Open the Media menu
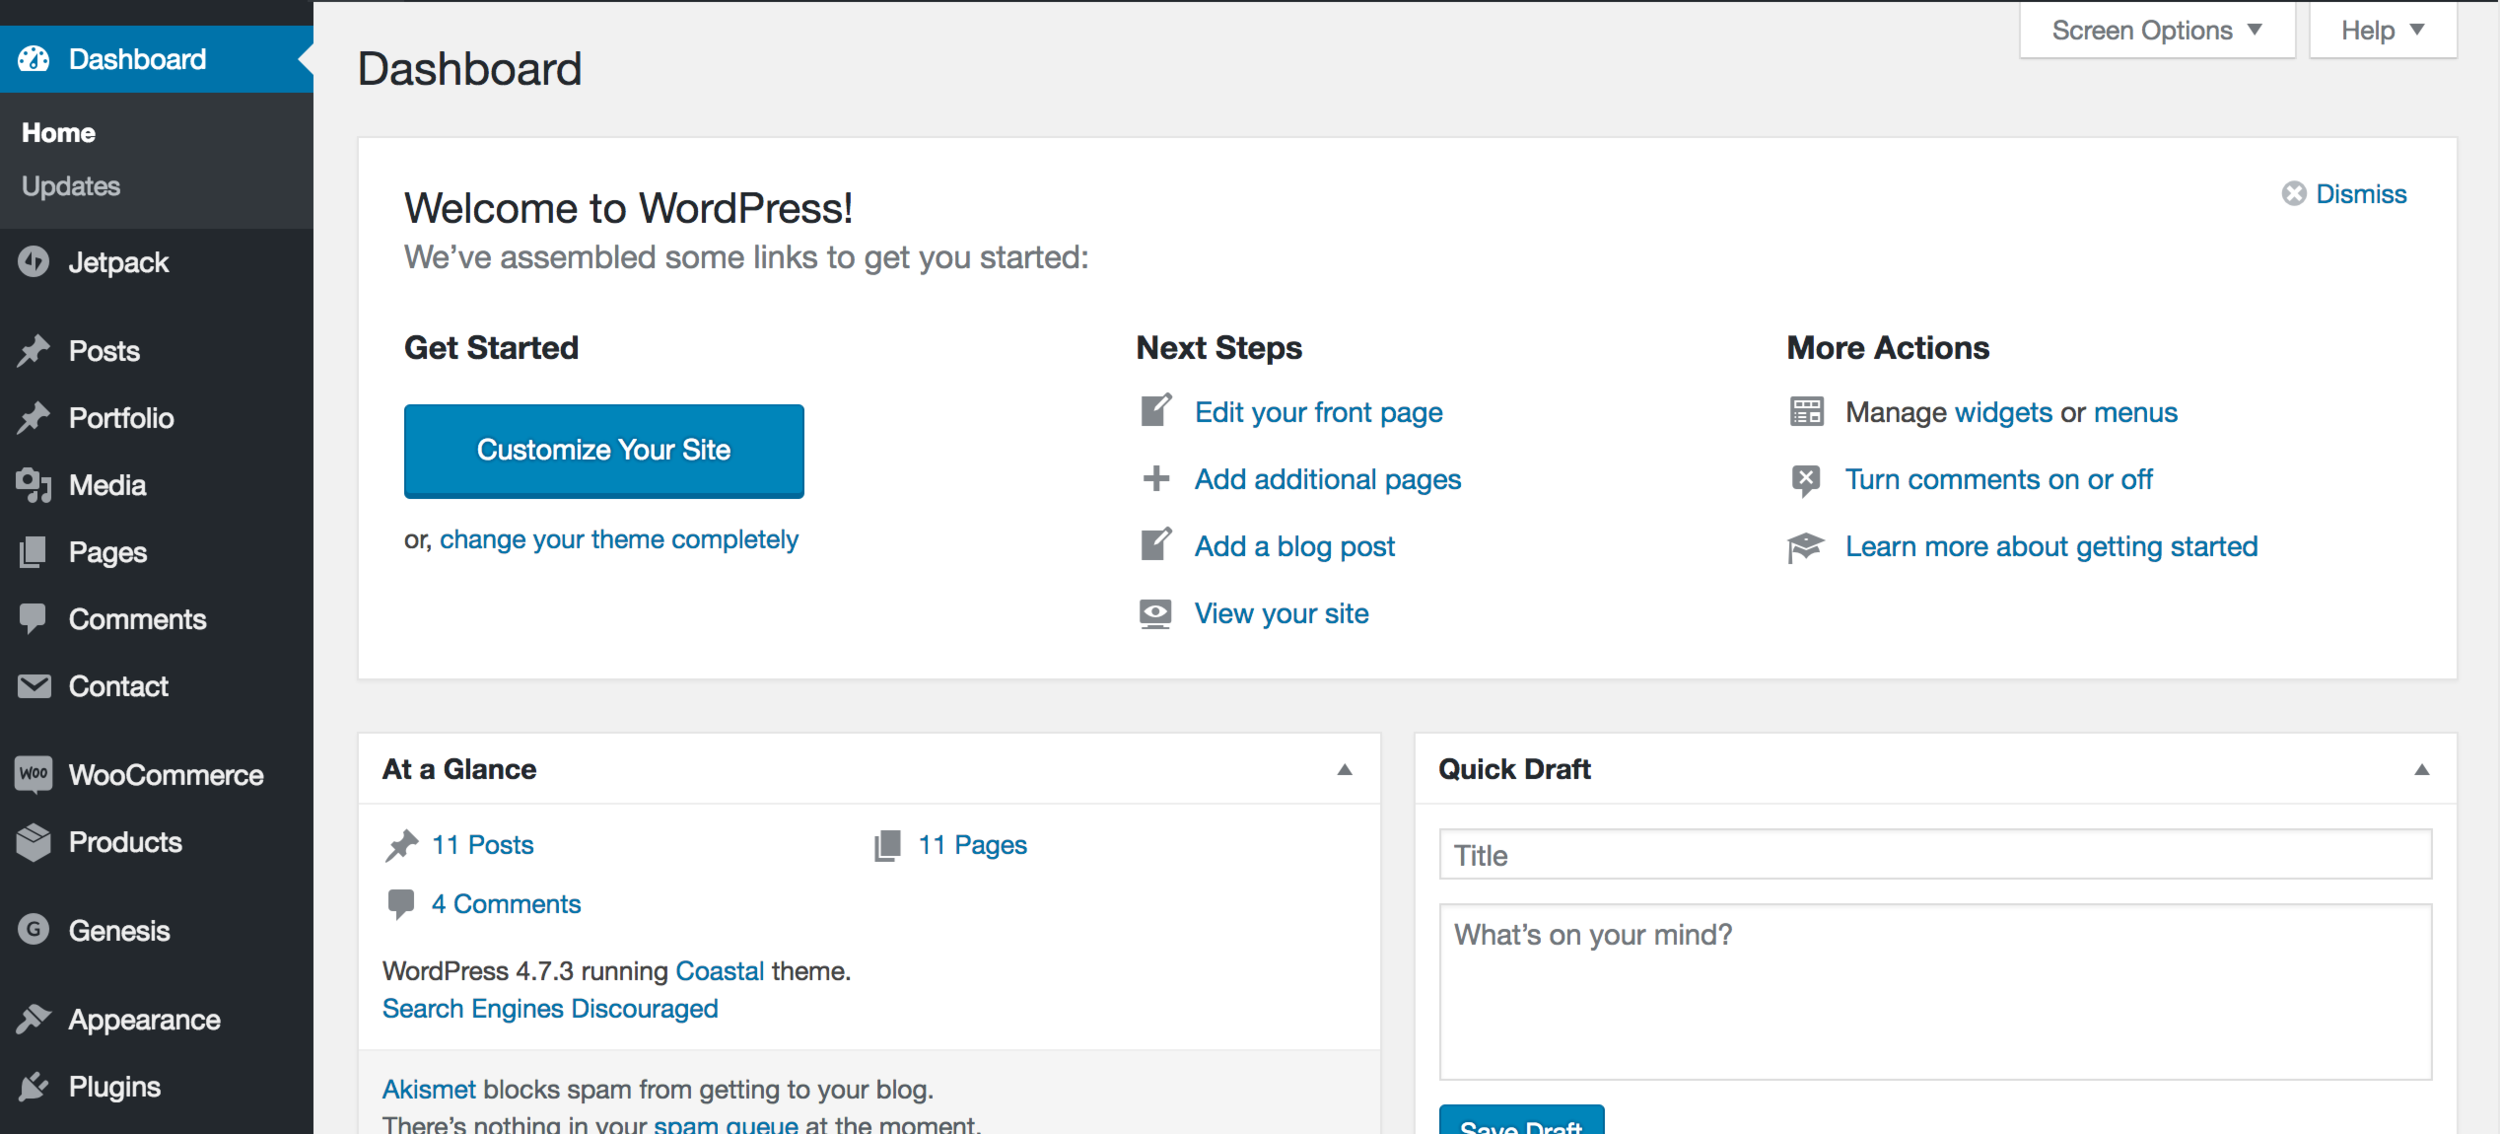 (156, 485)
